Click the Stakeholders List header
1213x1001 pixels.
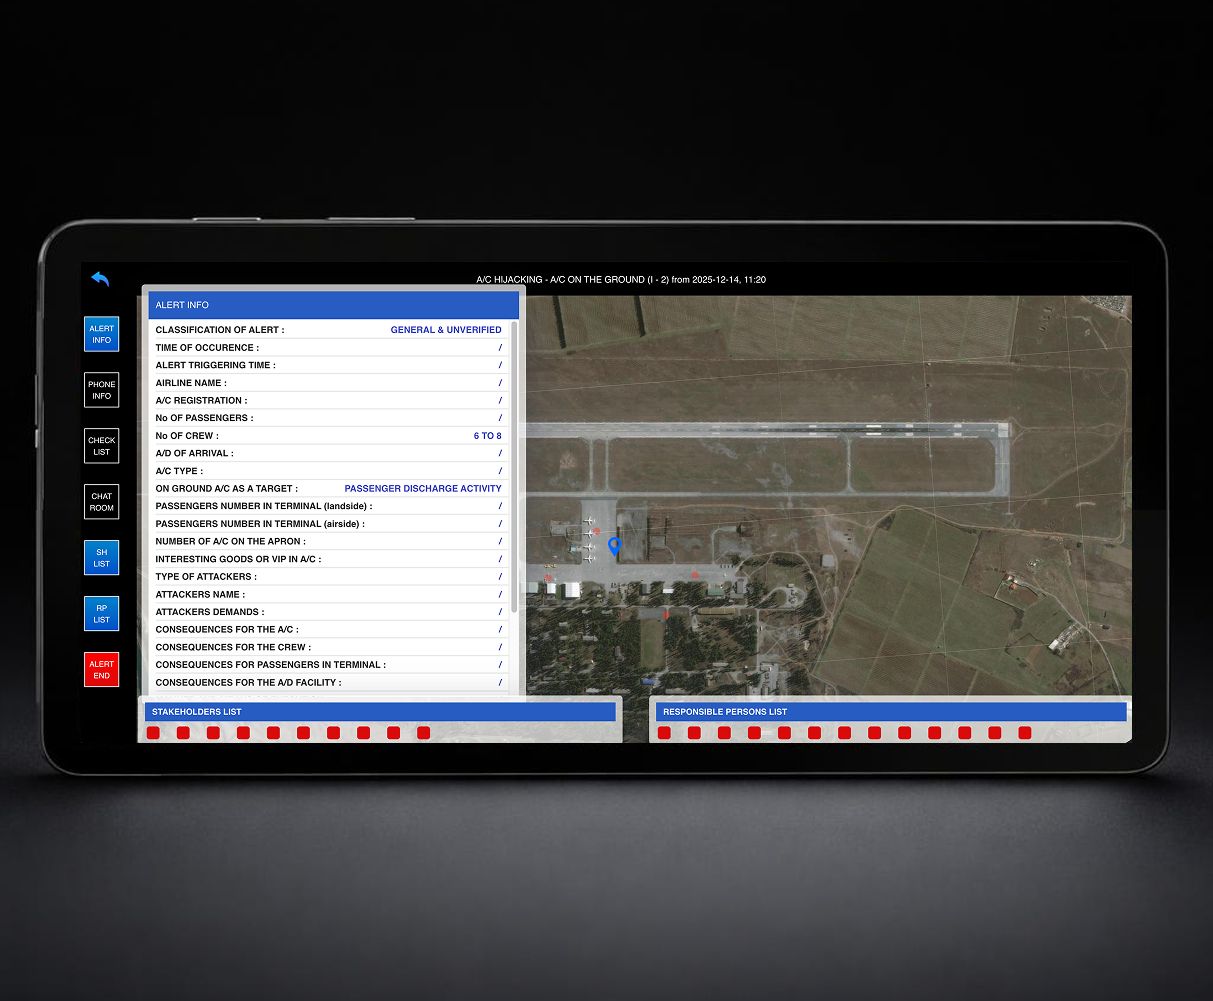380,712
